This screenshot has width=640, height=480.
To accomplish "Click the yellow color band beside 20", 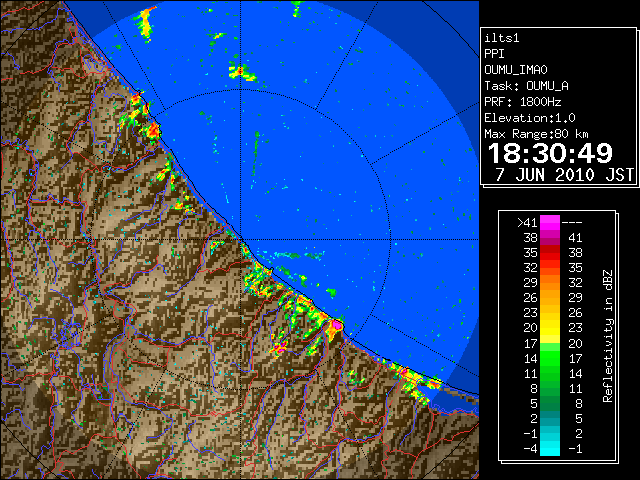I will pos(550,328).
